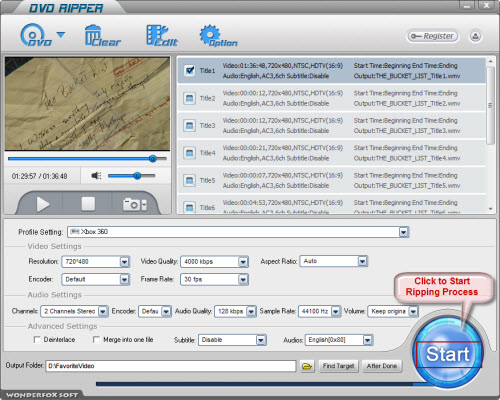Image resolution: width=500 pixels, height=400 pixels.
Task: Seek on the video progress slider
Action: [87, 159]
